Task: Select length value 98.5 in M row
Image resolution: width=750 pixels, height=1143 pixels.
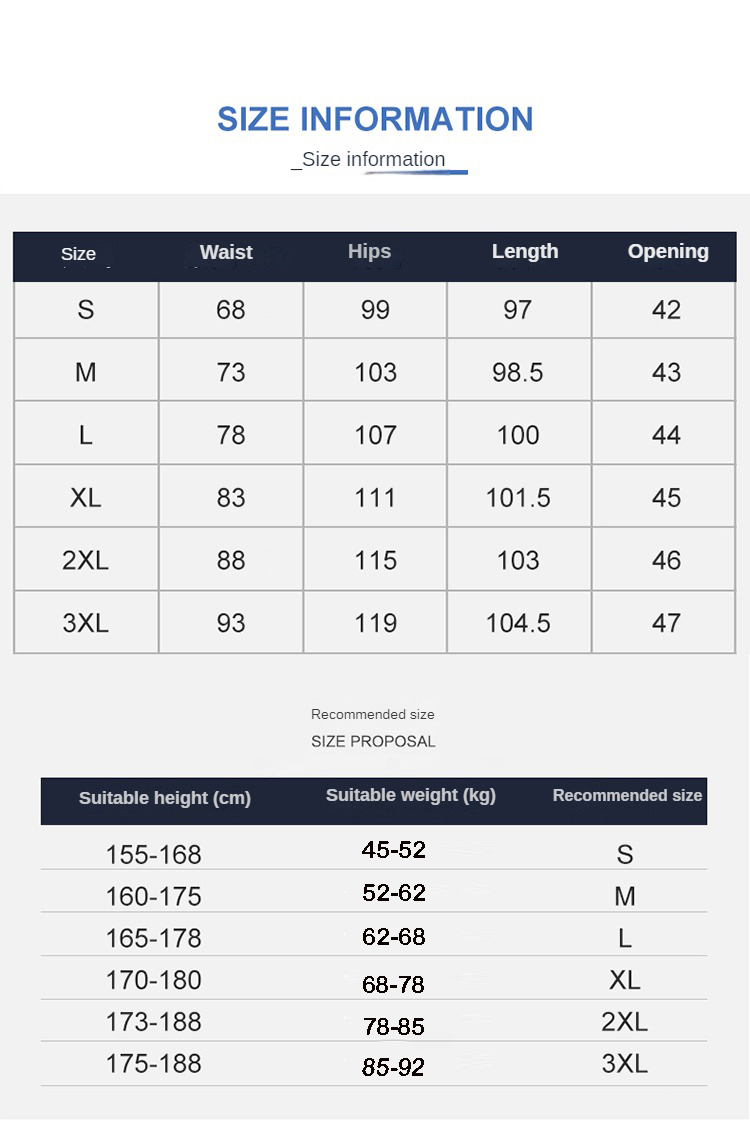Action: tap(518, 373)
